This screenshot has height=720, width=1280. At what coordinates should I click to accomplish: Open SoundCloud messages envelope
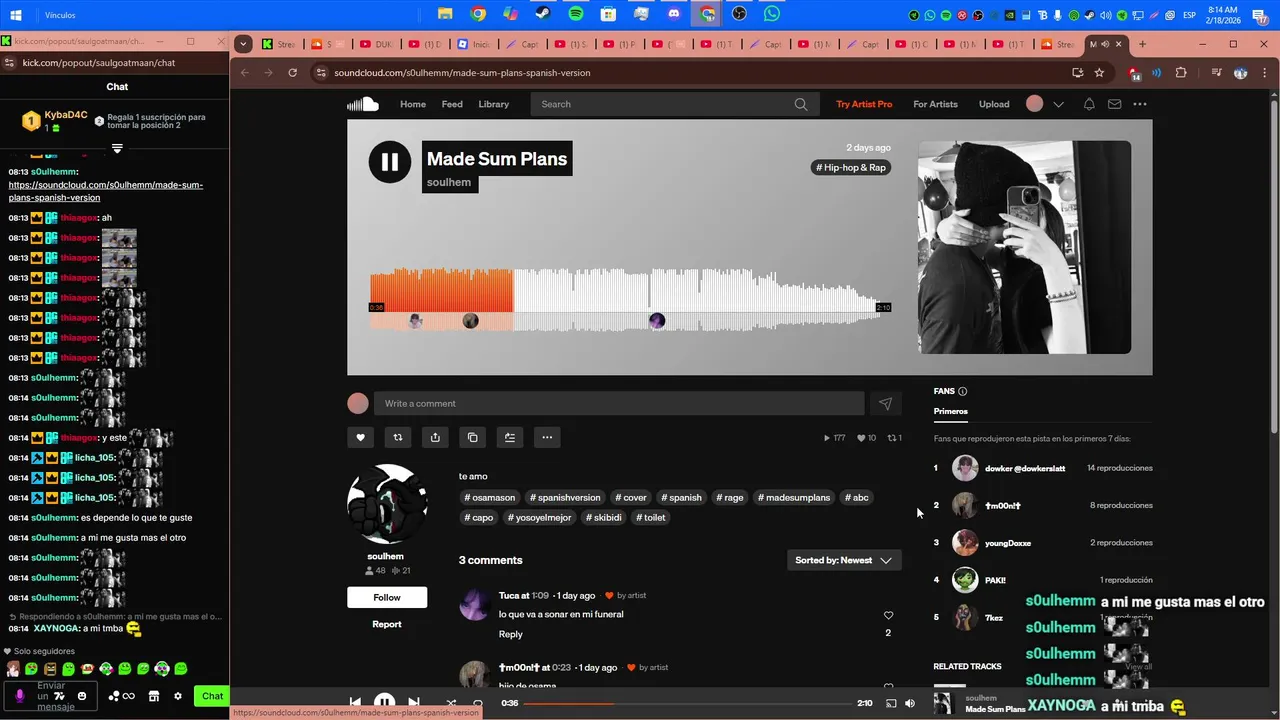pos(1114,104)
